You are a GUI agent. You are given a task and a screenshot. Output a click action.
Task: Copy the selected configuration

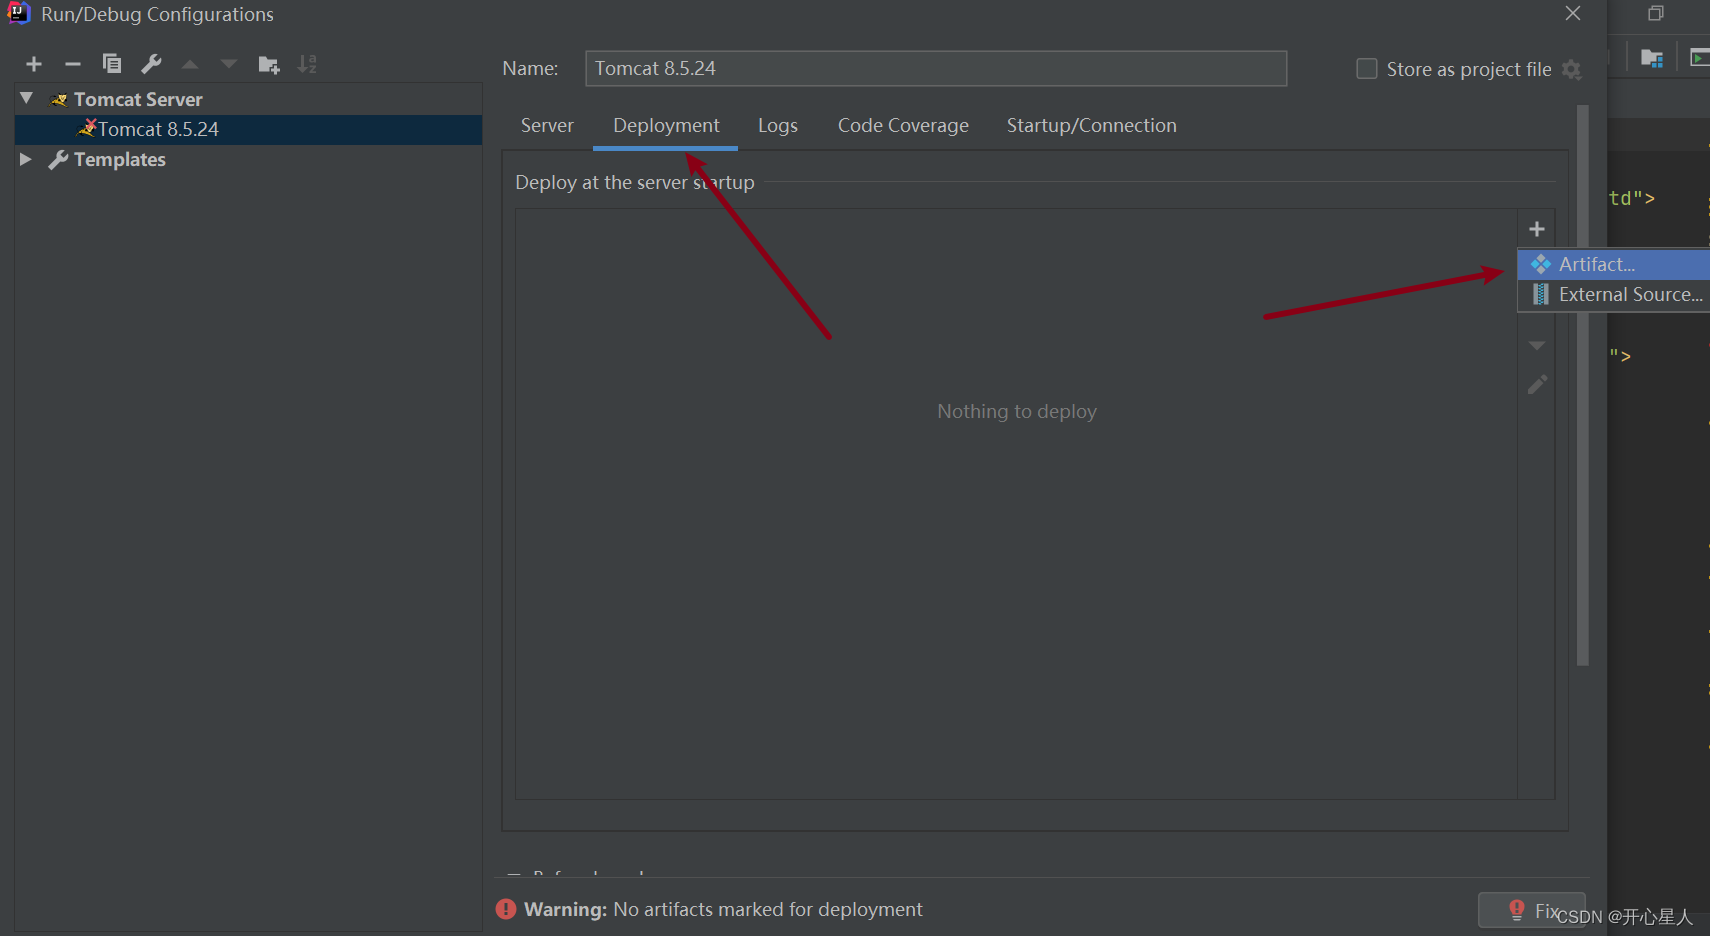coord(112,64)
